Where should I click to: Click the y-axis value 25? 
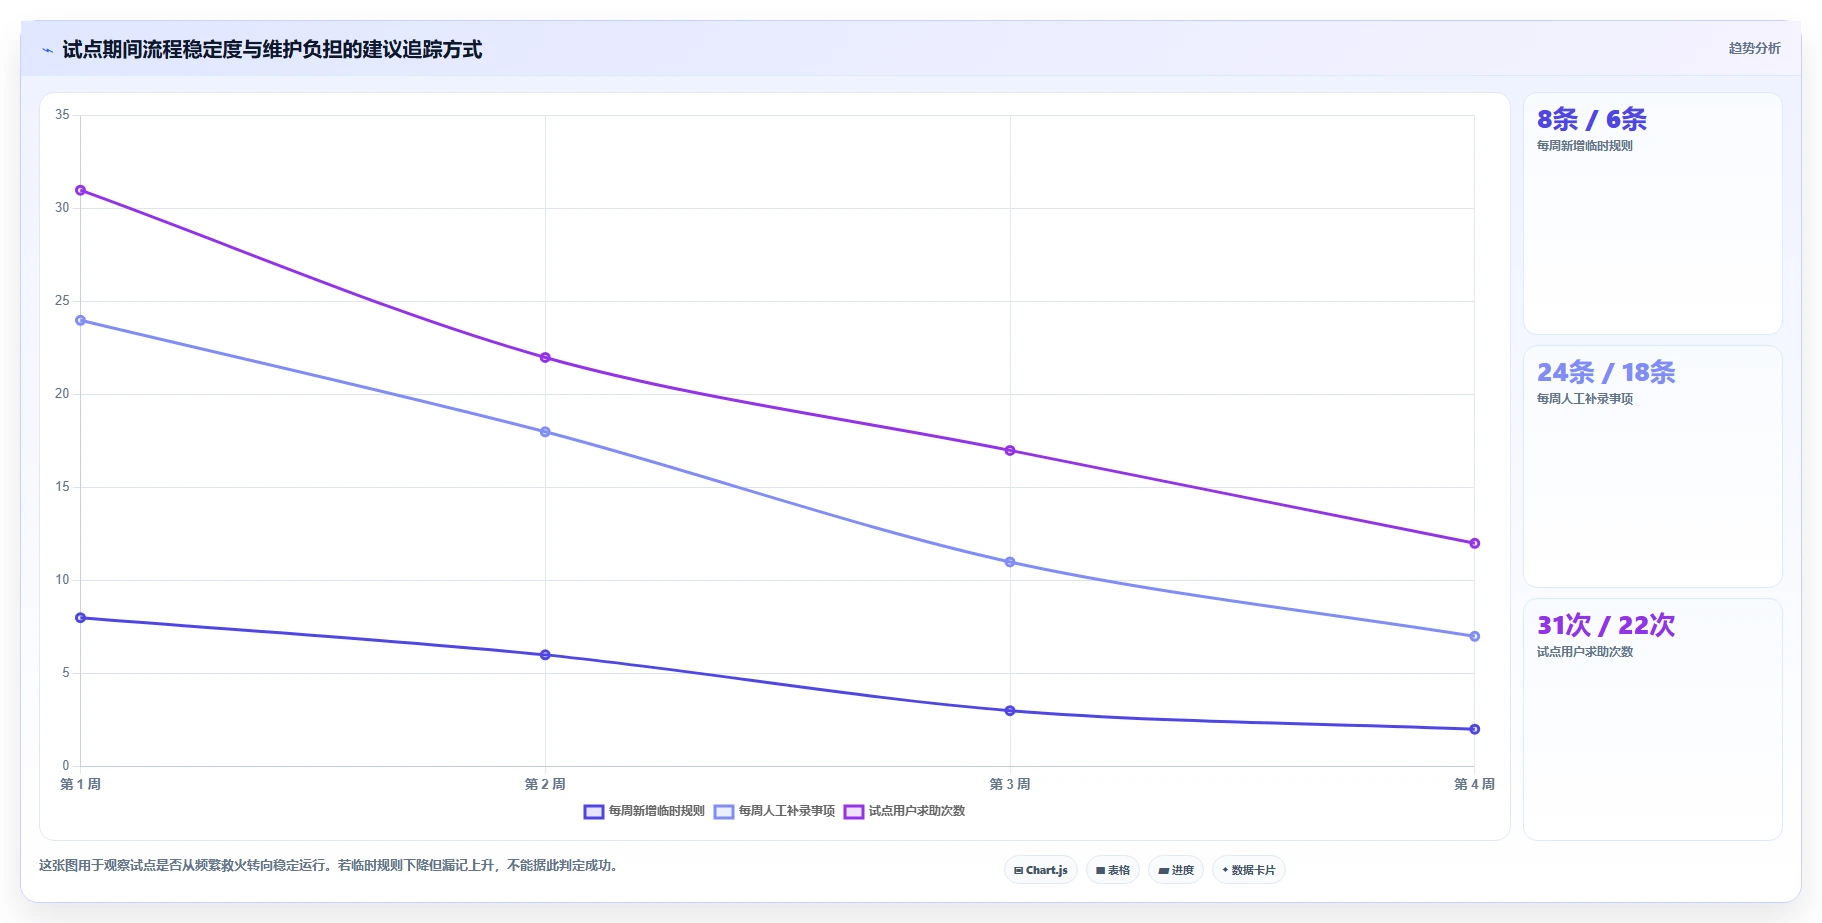pyautogui.click(x=62, y=301)
